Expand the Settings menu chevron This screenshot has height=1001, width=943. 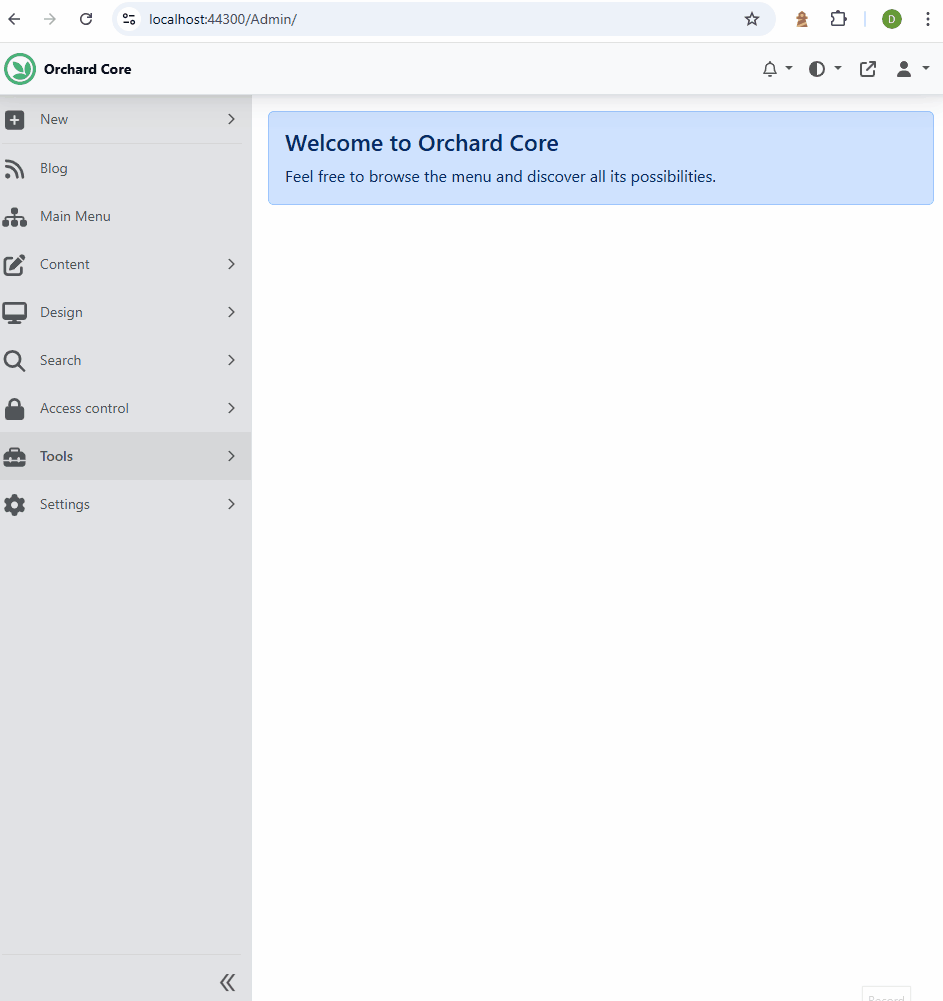[x=231, y=504]
